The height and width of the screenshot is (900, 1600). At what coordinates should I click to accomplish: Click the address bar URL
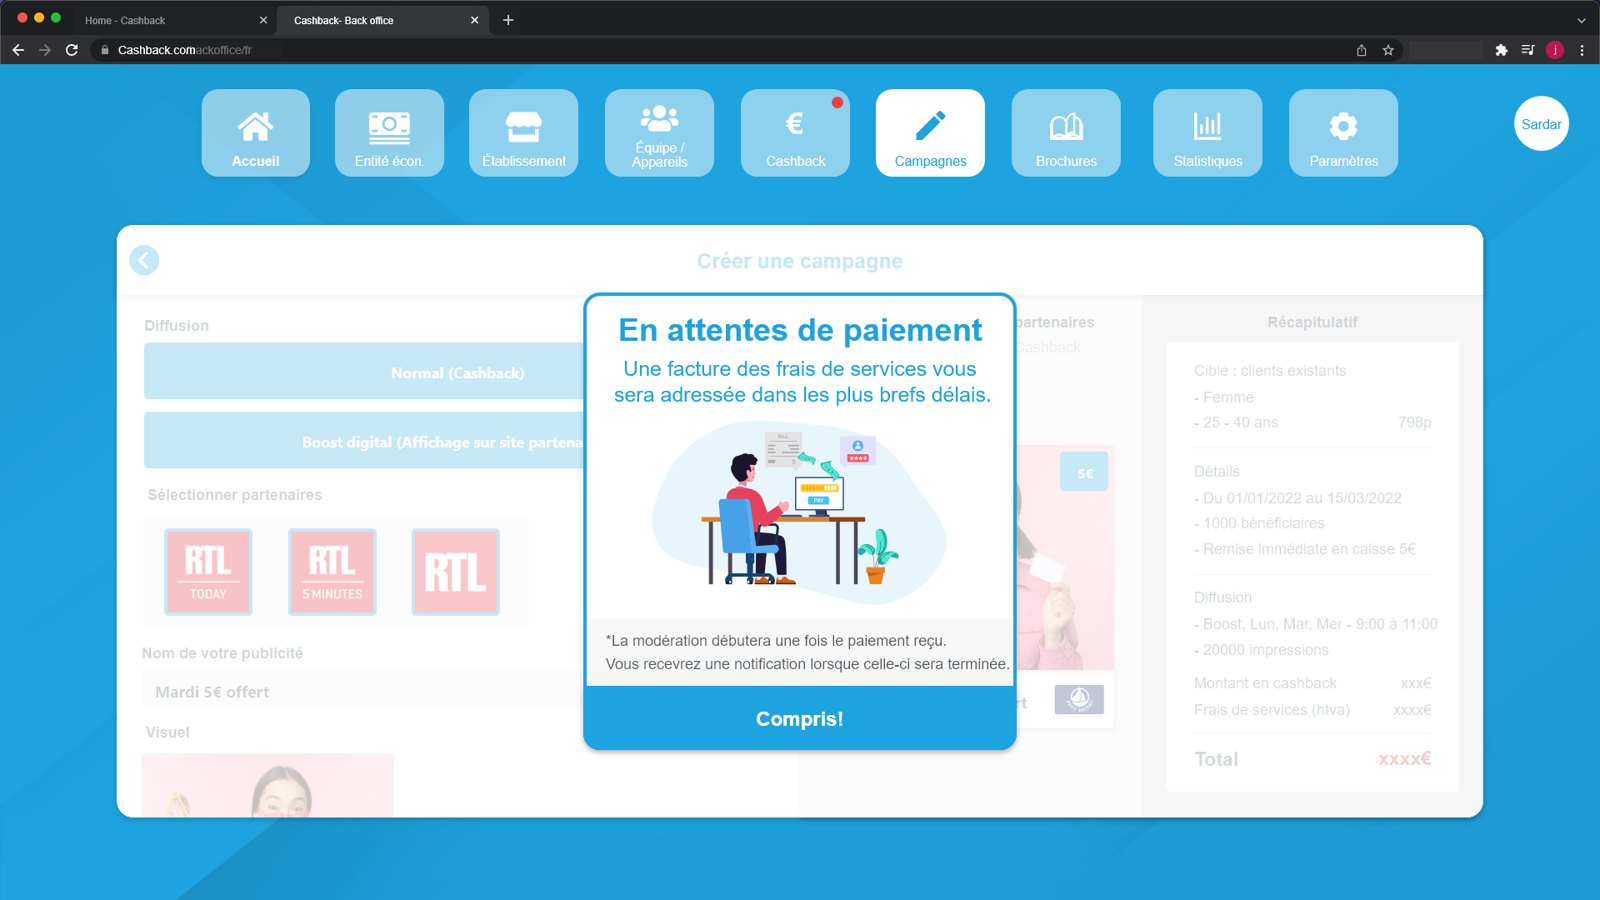185,50
